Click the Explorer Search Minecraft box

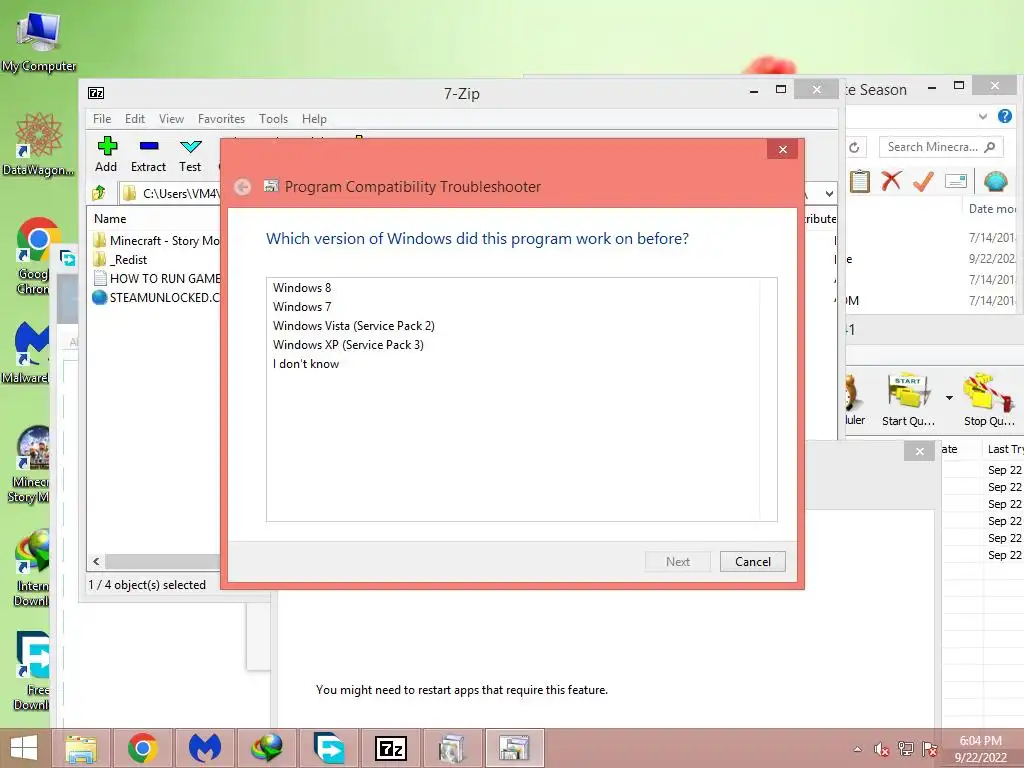940,147
